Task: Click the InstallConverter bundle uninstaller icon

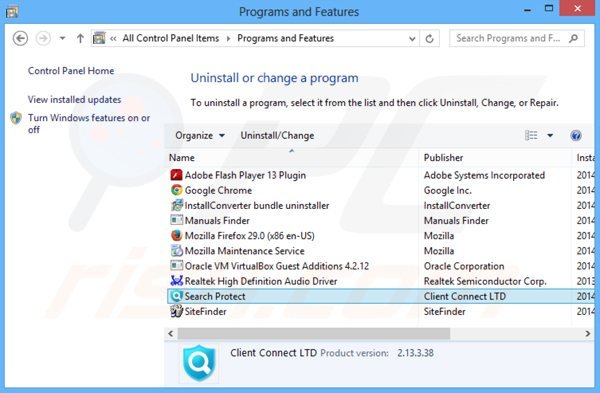Action: (176, 205)
